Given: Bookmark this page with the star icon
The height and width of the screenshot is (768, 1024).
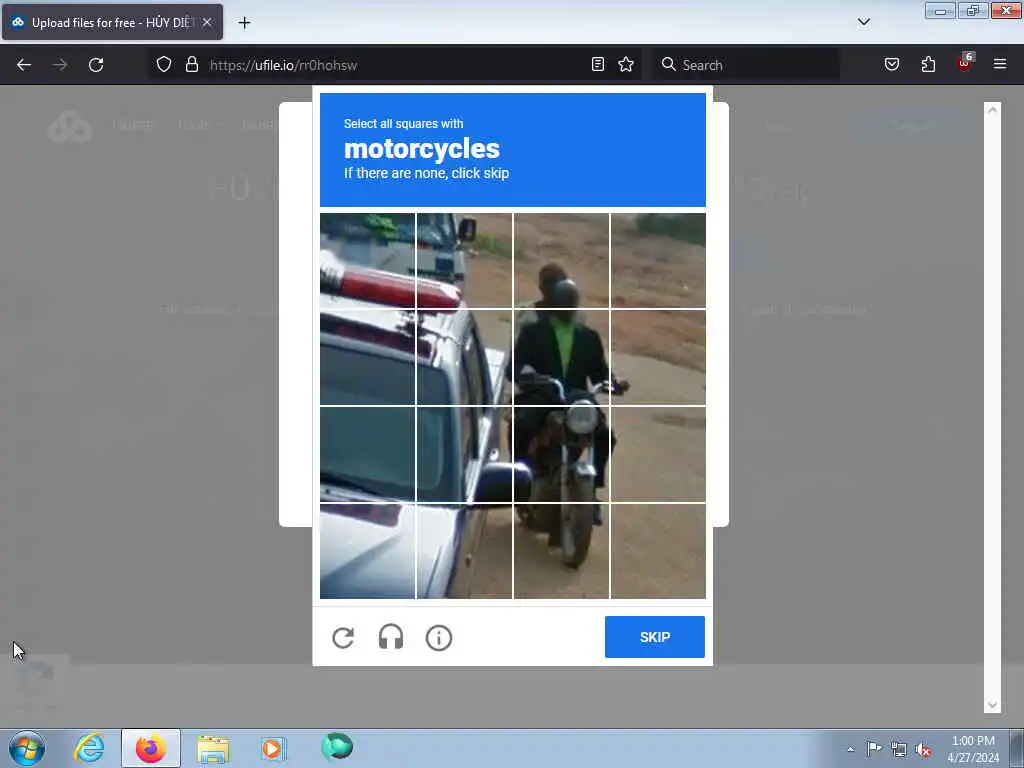Looking at the screenshot, I should click(626, 64).
